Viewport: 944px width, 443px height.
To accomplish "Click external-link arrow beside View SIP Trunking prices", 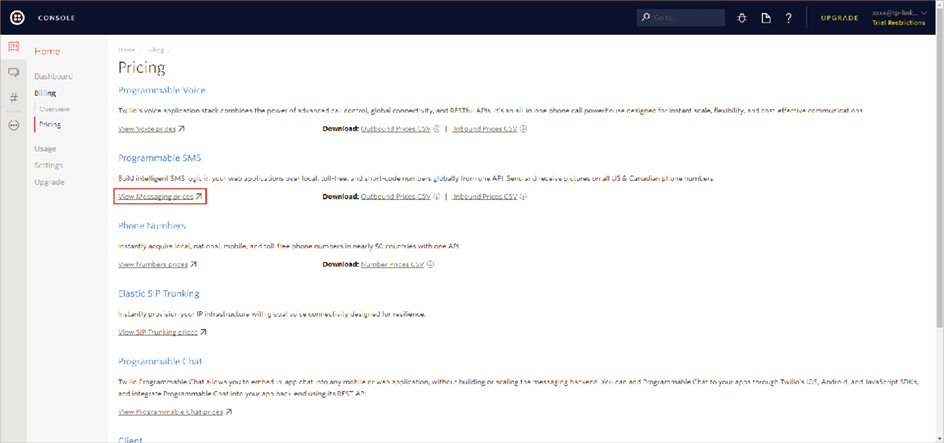I will (203, 332).
